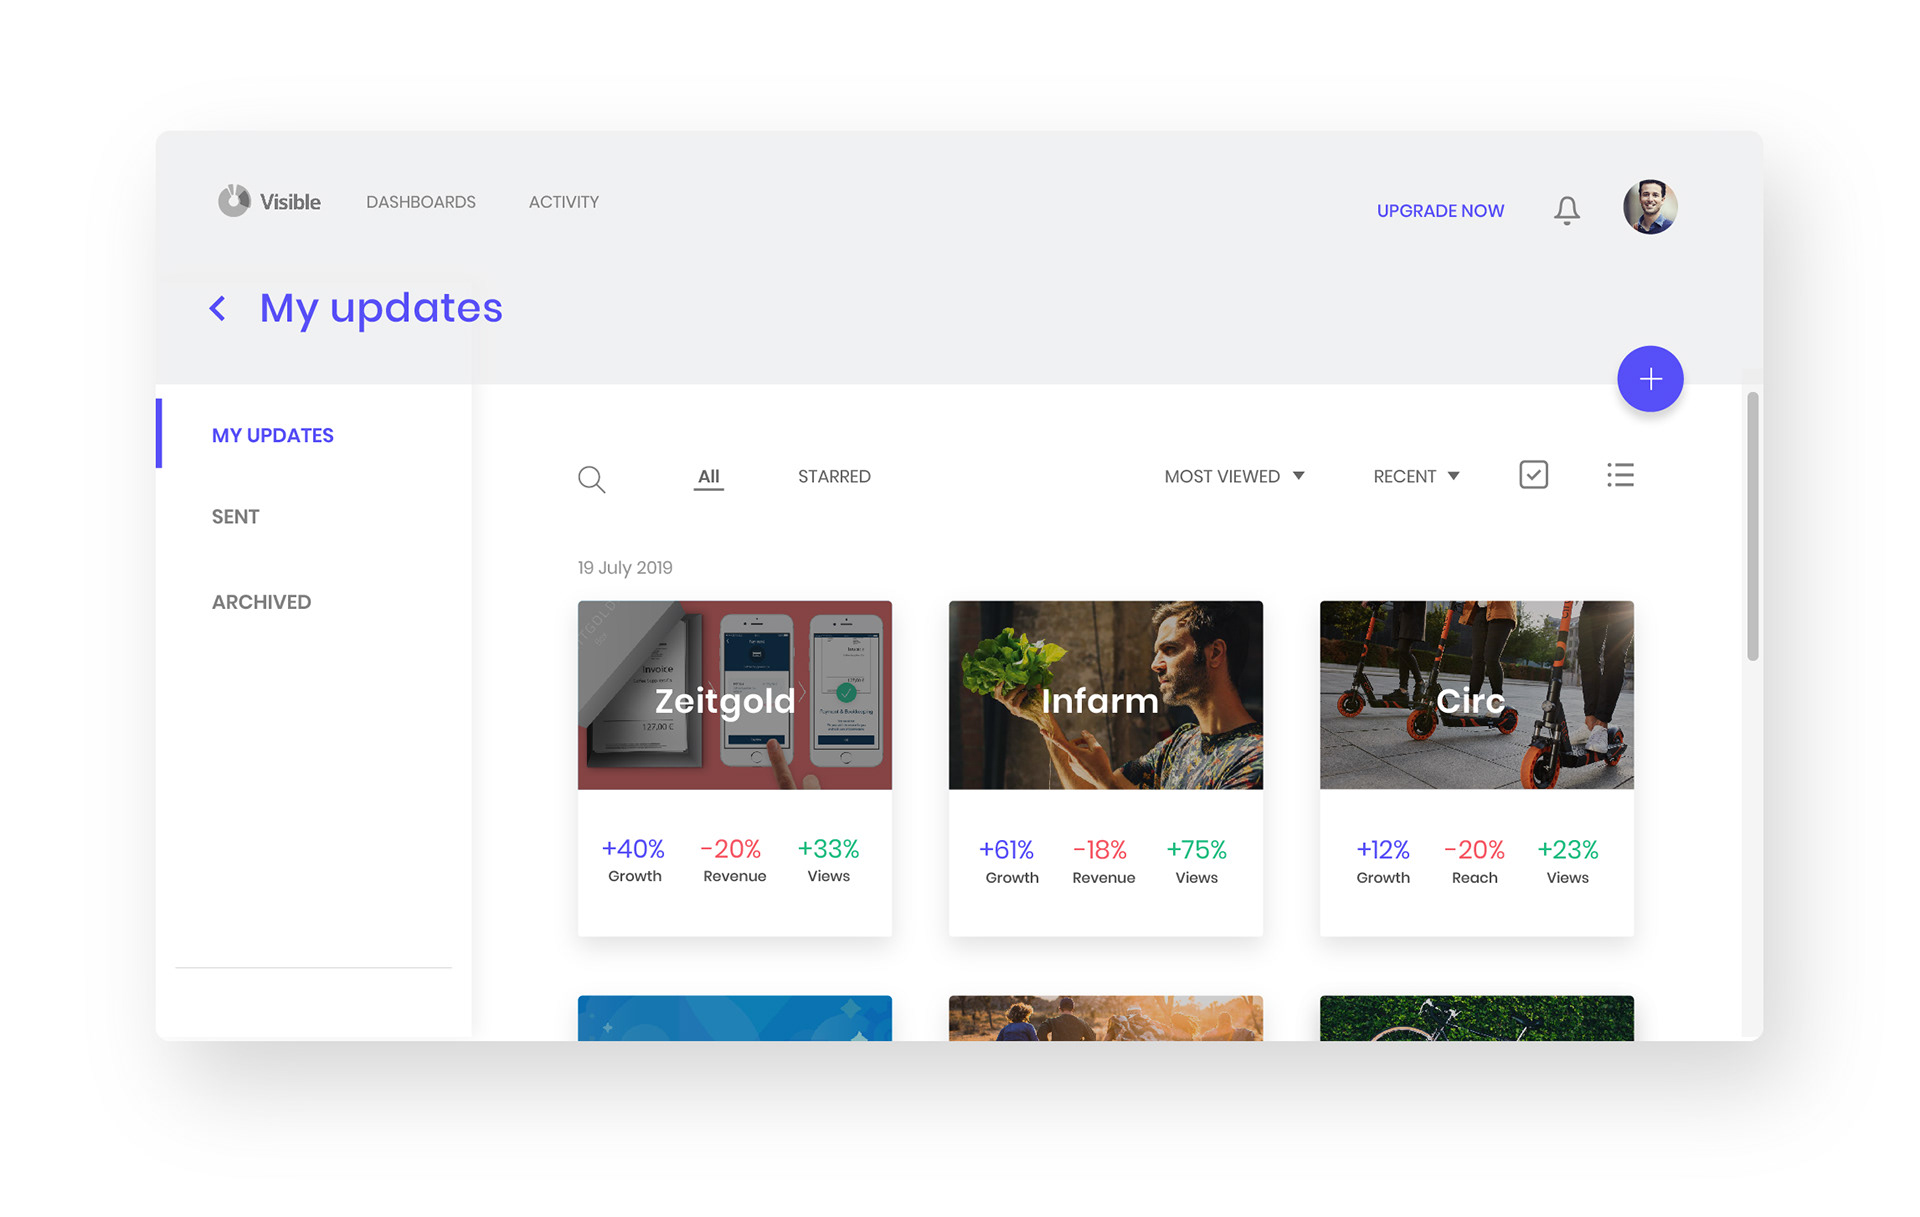1920x1217 pixels.
Task: Switch to the Starred tab
Action: click(x=834, y=476)
